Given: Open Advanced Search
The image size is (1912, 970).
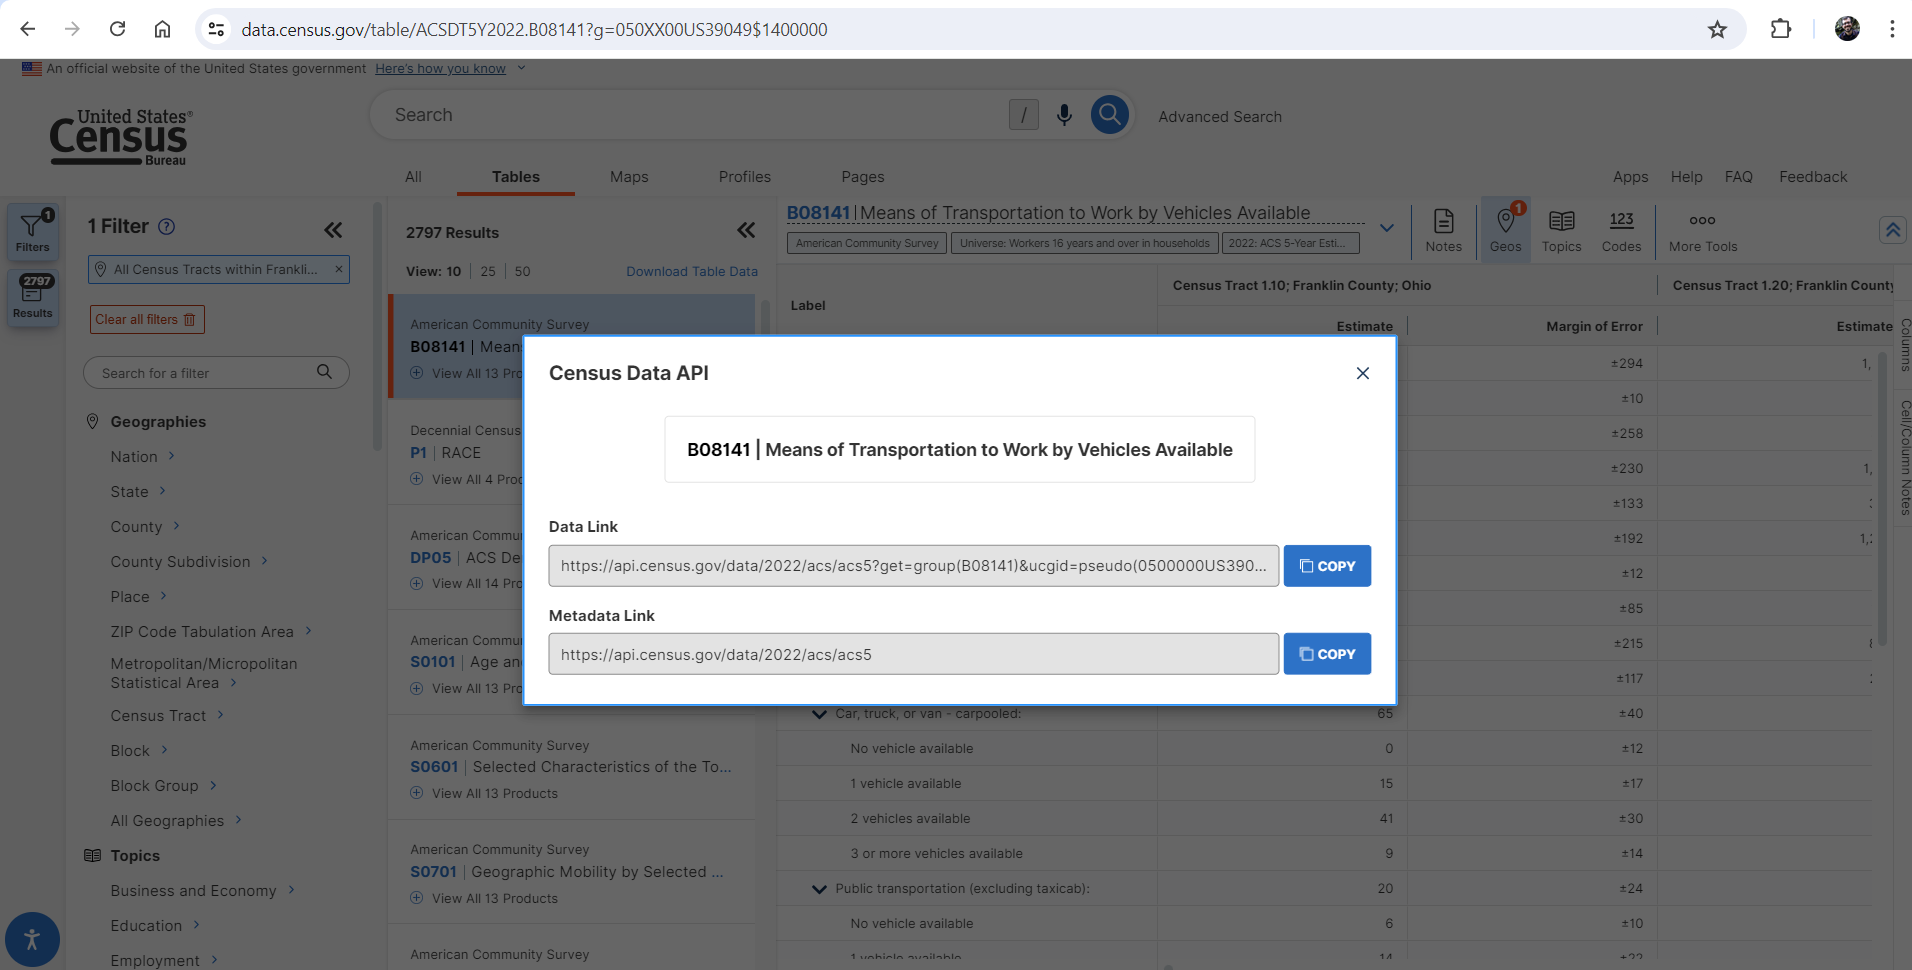Looking at the screenshot, I should [x=1220, y=116].
